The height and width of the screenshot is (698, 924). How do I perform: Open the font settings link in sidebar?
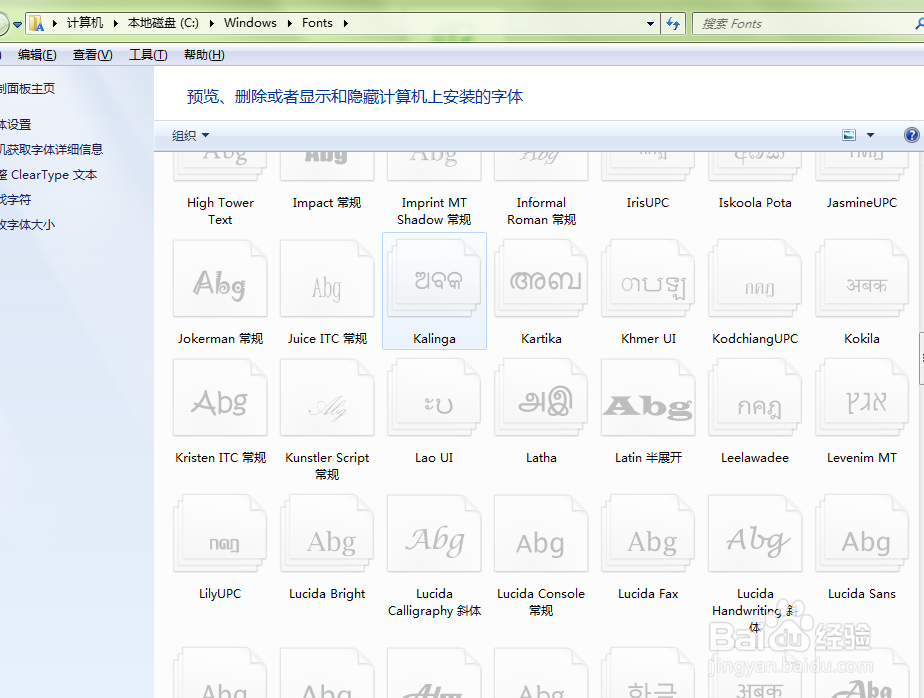[15, 124]
